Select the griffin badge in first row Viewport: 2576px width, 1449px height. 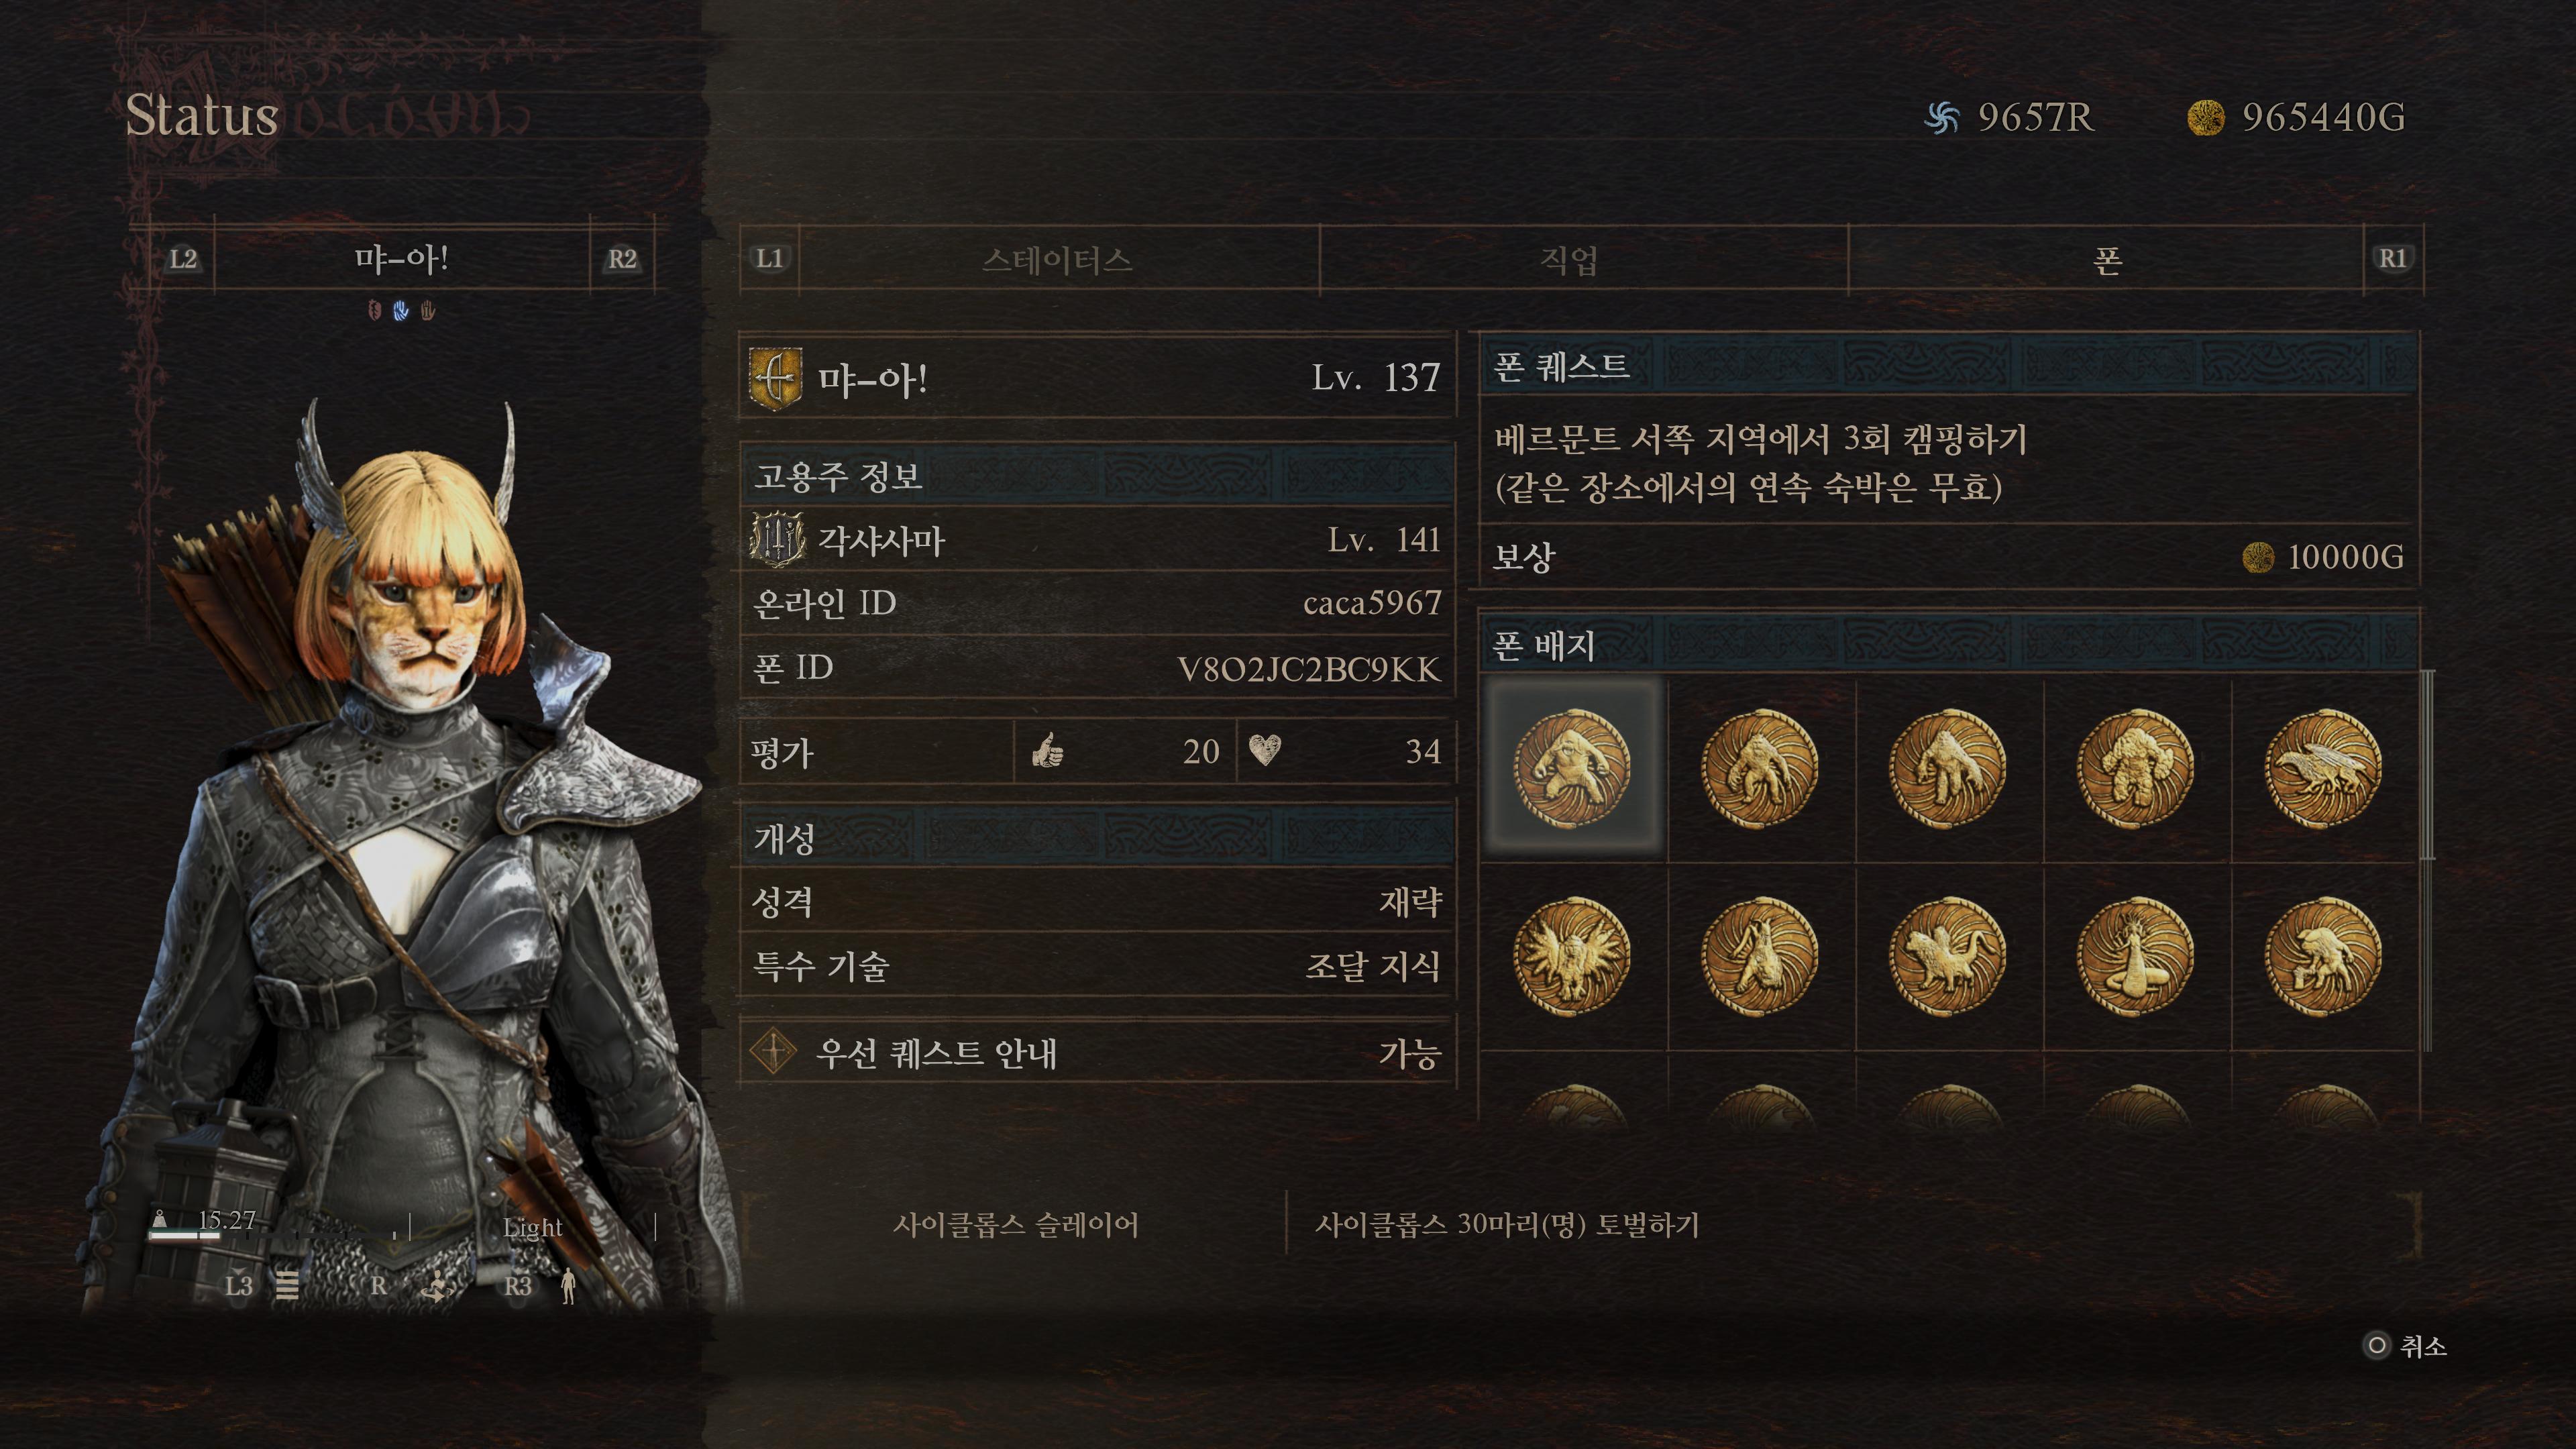click(2322, 768)
